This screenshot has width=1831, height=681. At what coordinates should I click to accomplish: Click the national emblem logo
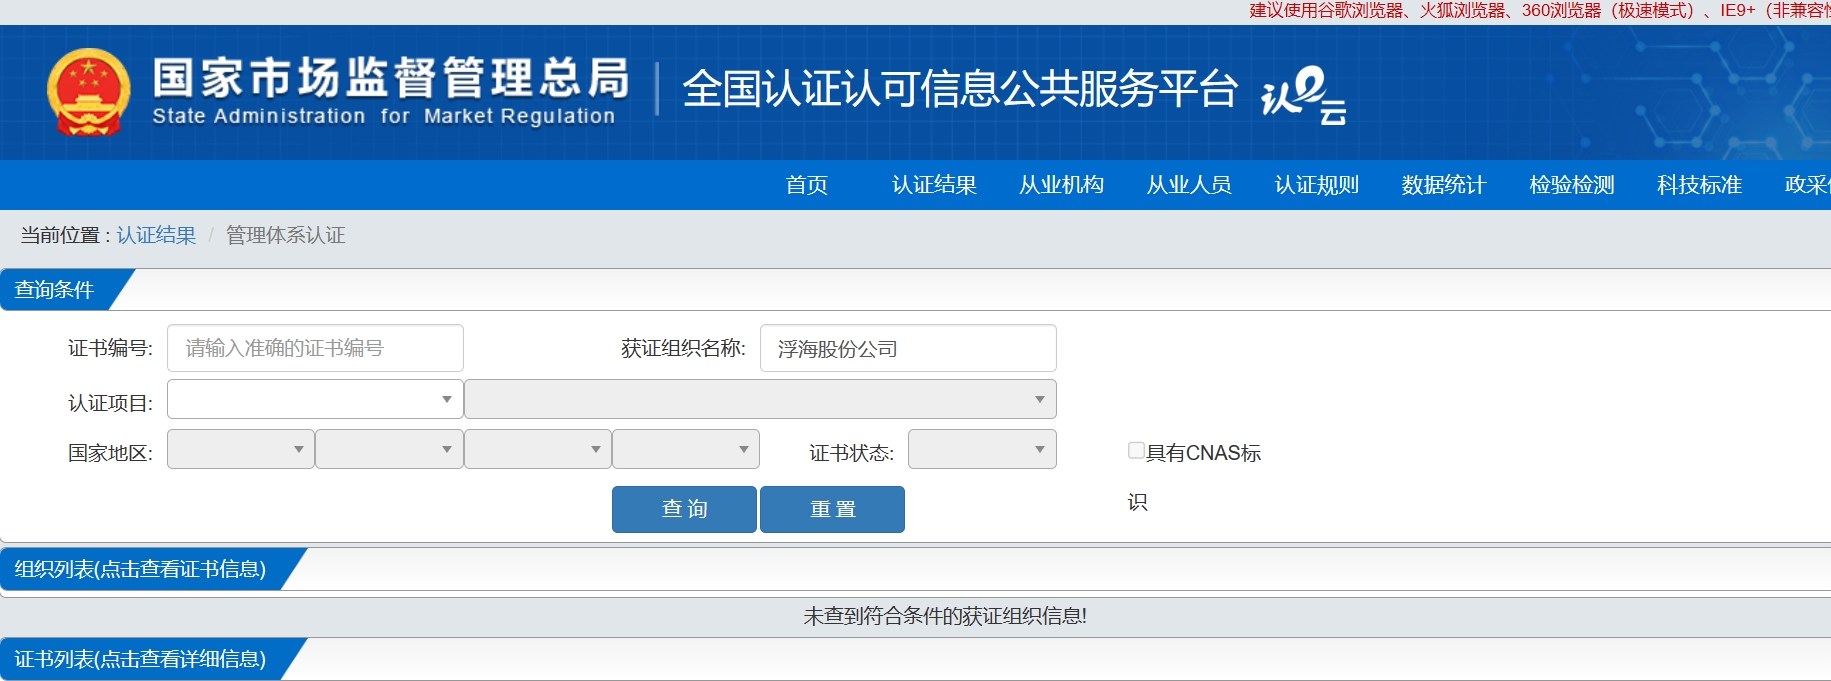point(89,92)
